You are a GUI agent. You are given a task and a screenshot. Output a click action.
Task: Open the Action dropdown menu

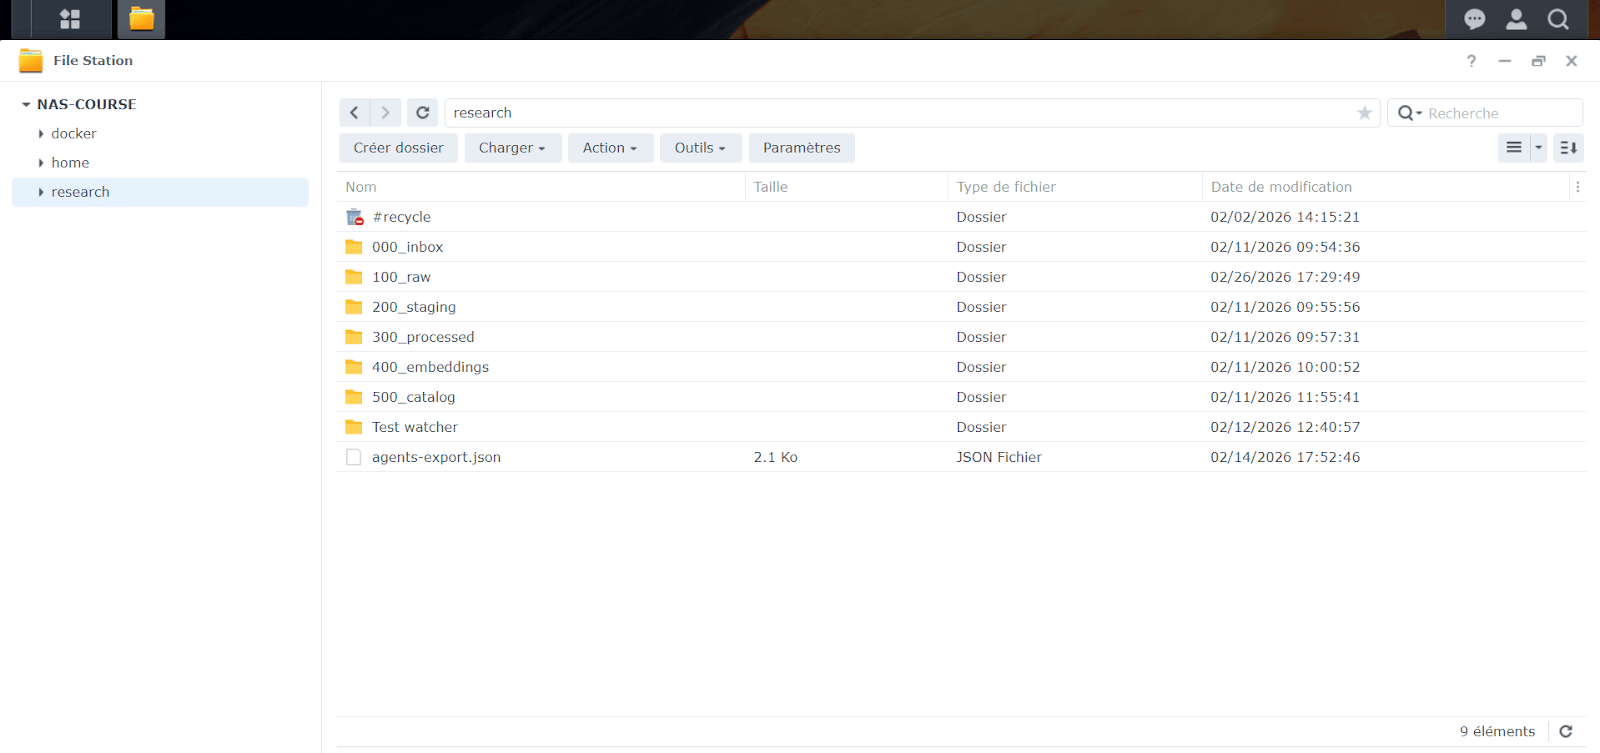tap(610, 148)
